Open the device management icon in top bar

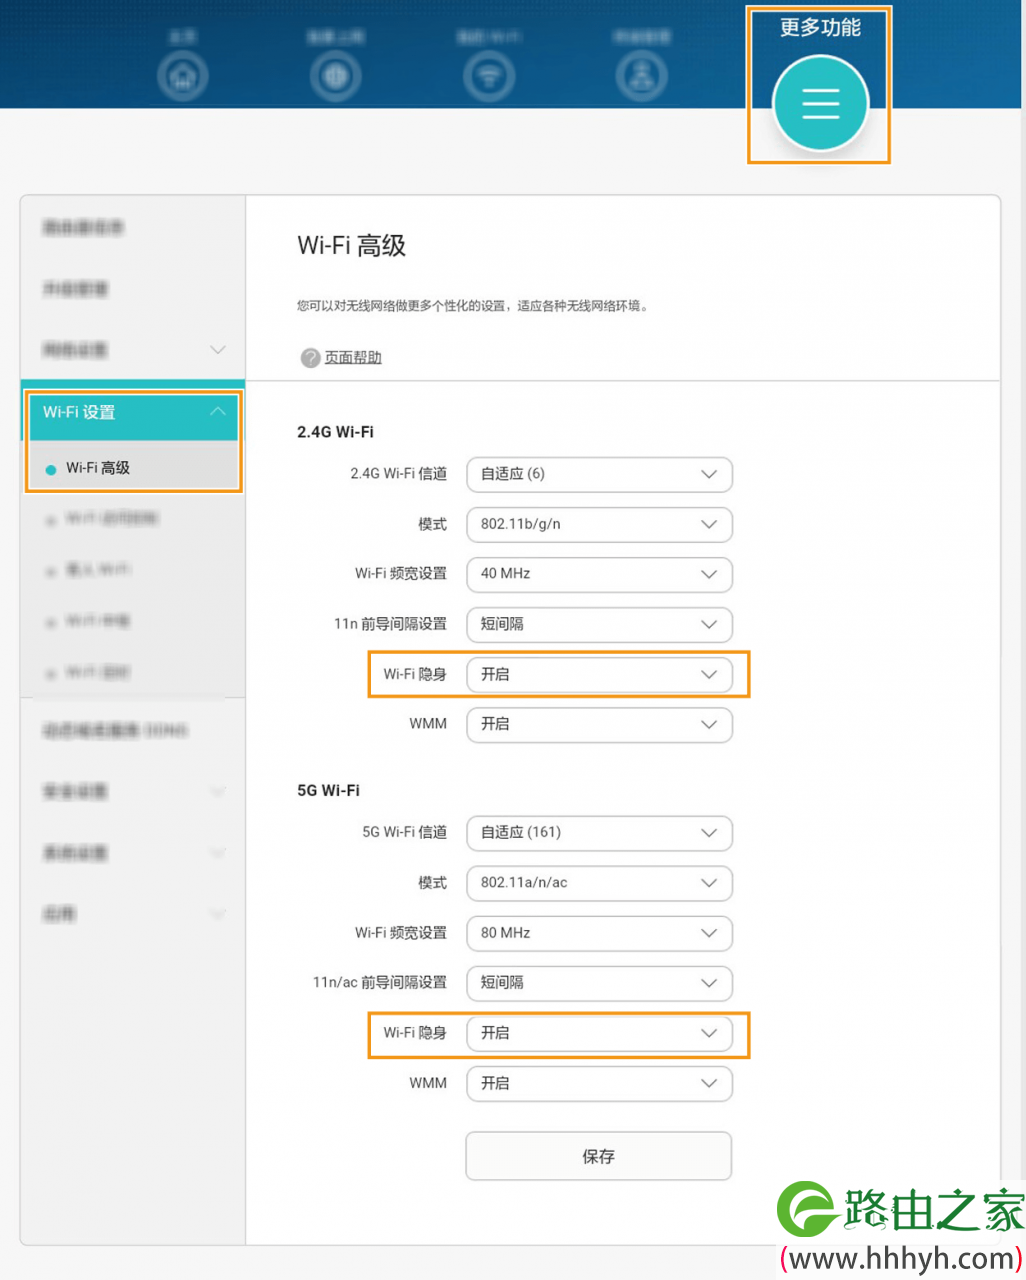coord(641,77)
